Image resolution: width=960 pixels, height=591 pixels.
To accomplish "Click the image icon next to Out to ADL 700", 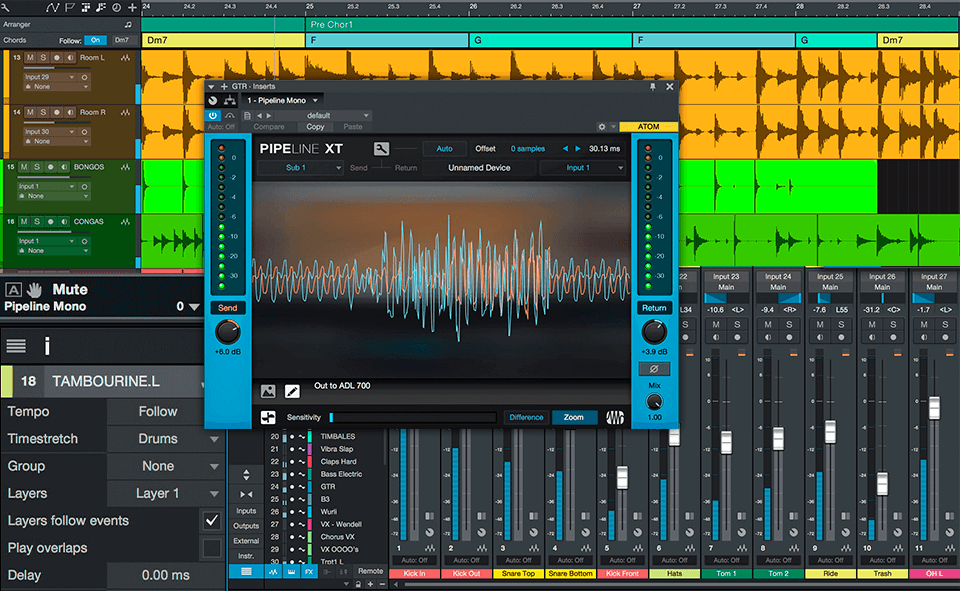I will point(266,391).
